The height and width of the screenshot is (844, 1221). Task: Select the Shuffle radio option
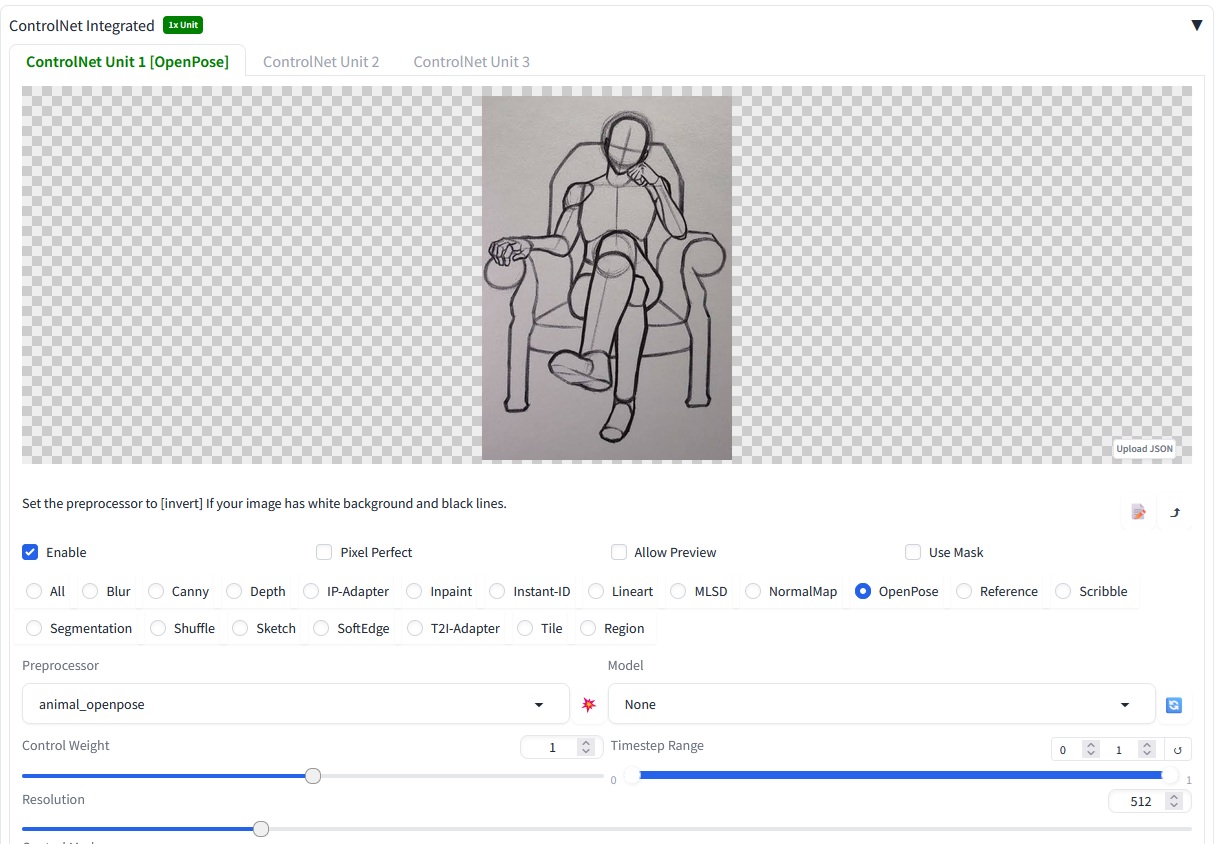click(x=158, y=628)
